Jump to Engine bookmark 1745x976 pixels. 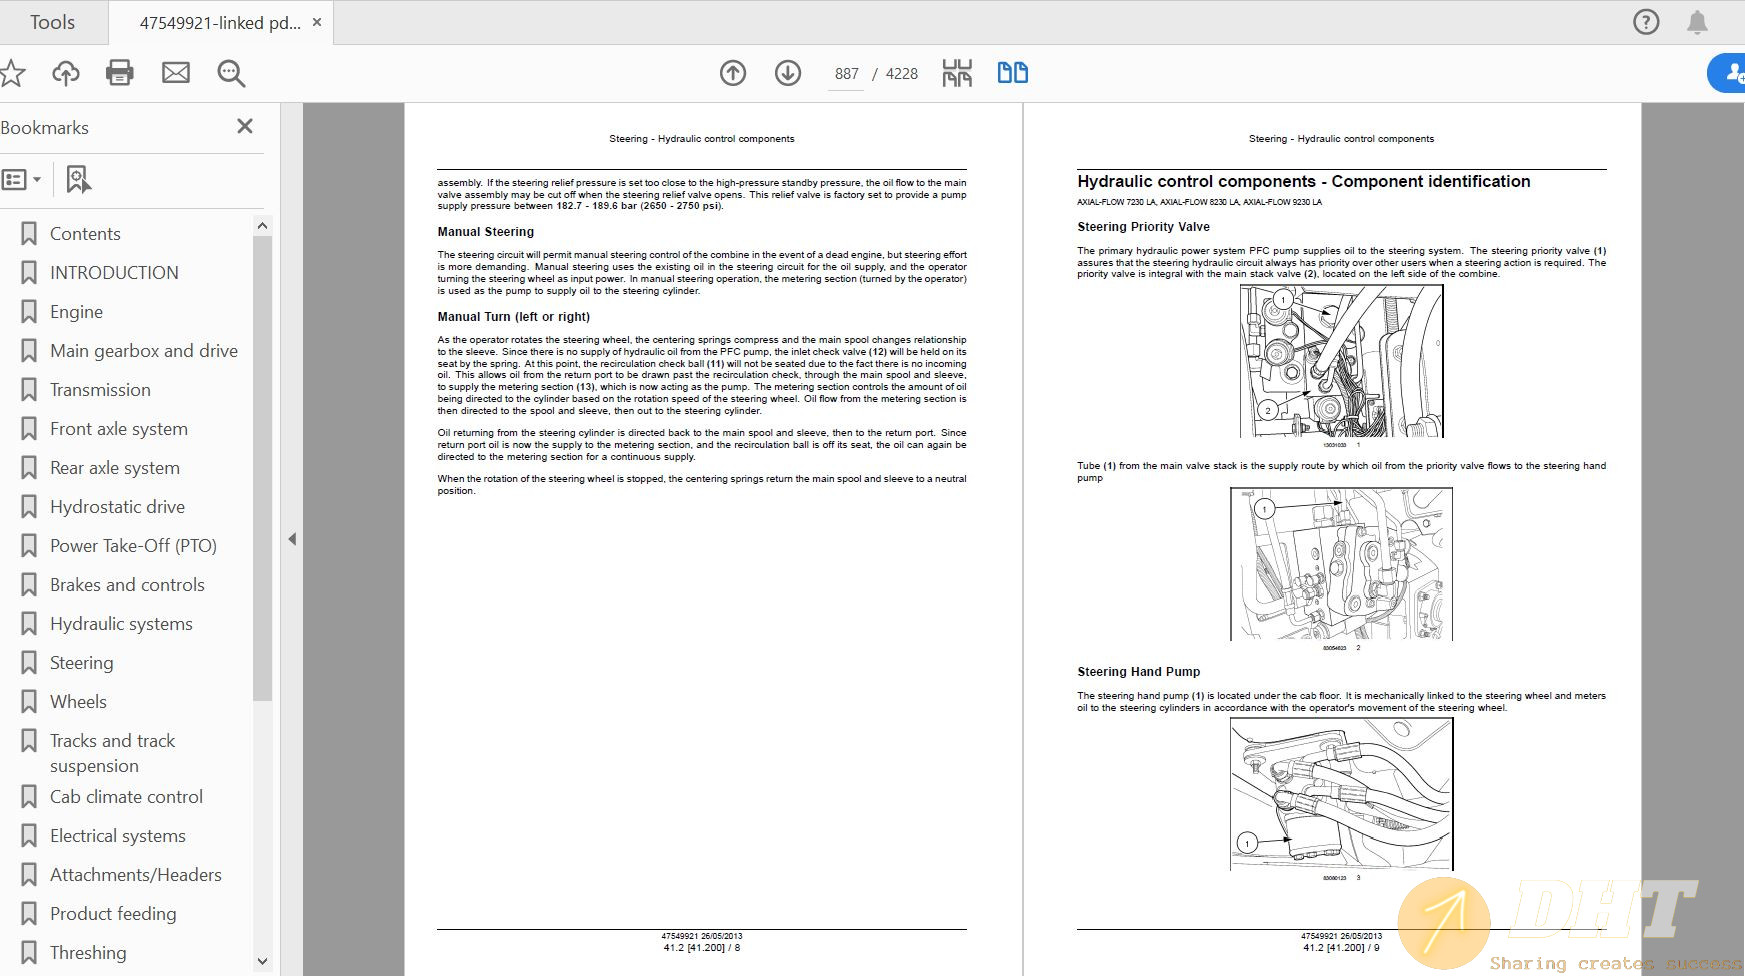click(x=76, y=312)
